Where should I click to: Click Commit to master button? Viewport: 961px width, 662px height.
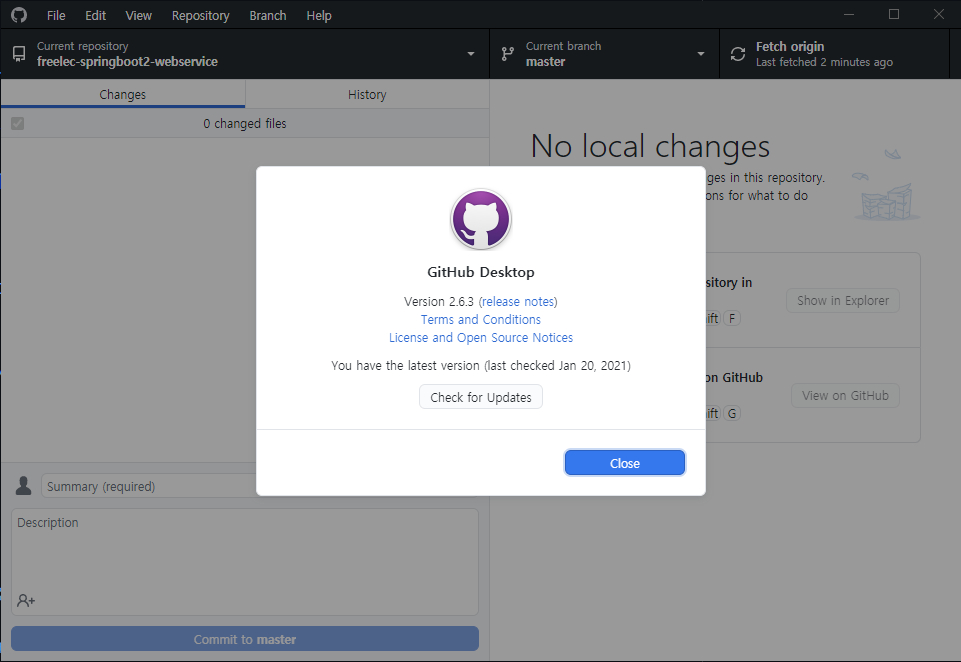pyautogui.click(x=245, y=639)
